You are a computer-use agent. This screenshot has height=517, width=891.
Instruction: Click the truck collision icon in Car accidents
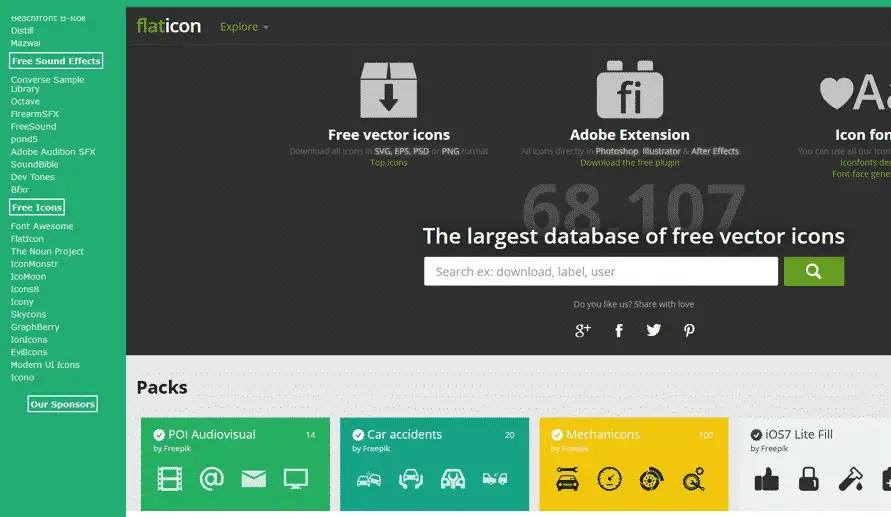tap(495, 480)
